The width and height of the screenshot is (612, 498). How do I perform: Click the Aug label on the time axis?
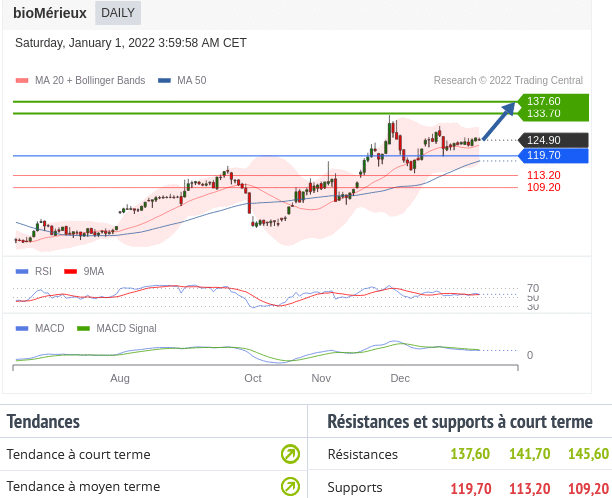(120, 378)
